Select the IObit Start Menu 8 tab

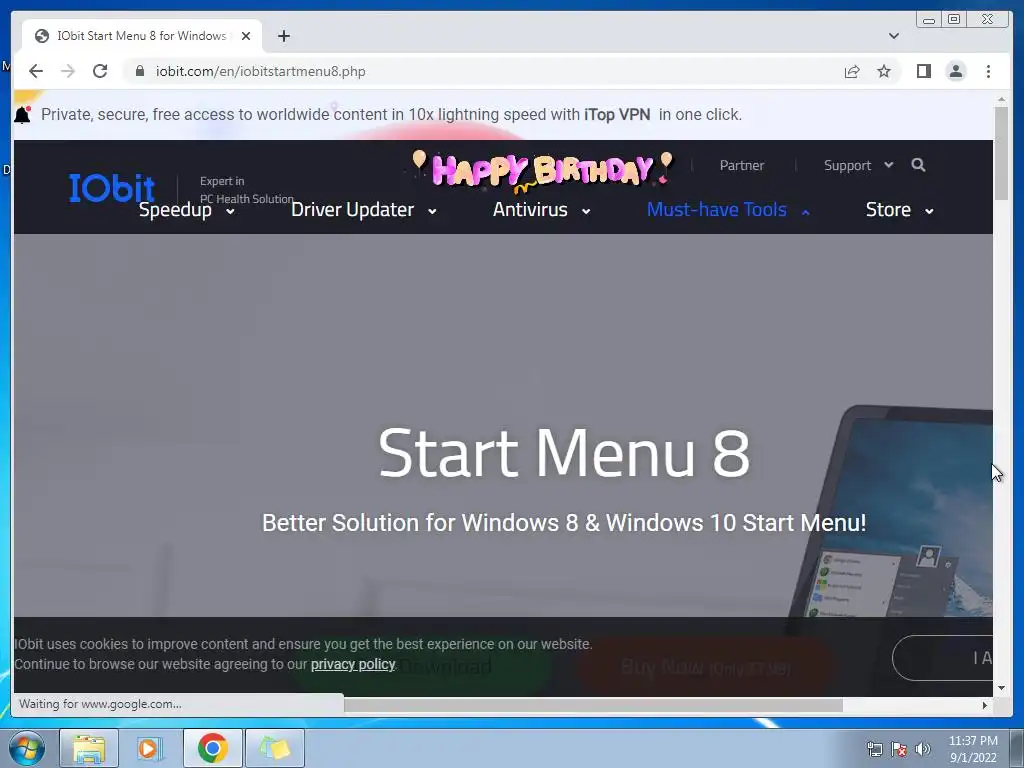(x=142, y=36)
